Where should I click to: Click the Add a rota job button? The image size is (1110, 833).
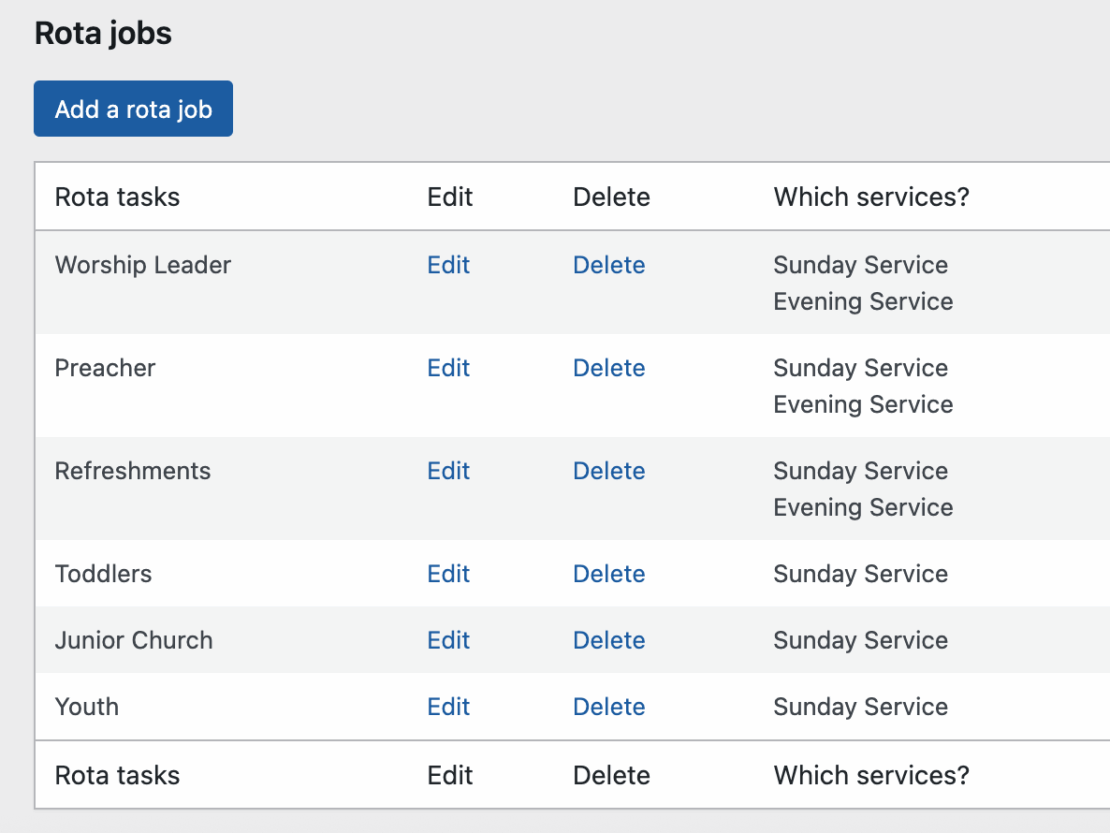133,109
